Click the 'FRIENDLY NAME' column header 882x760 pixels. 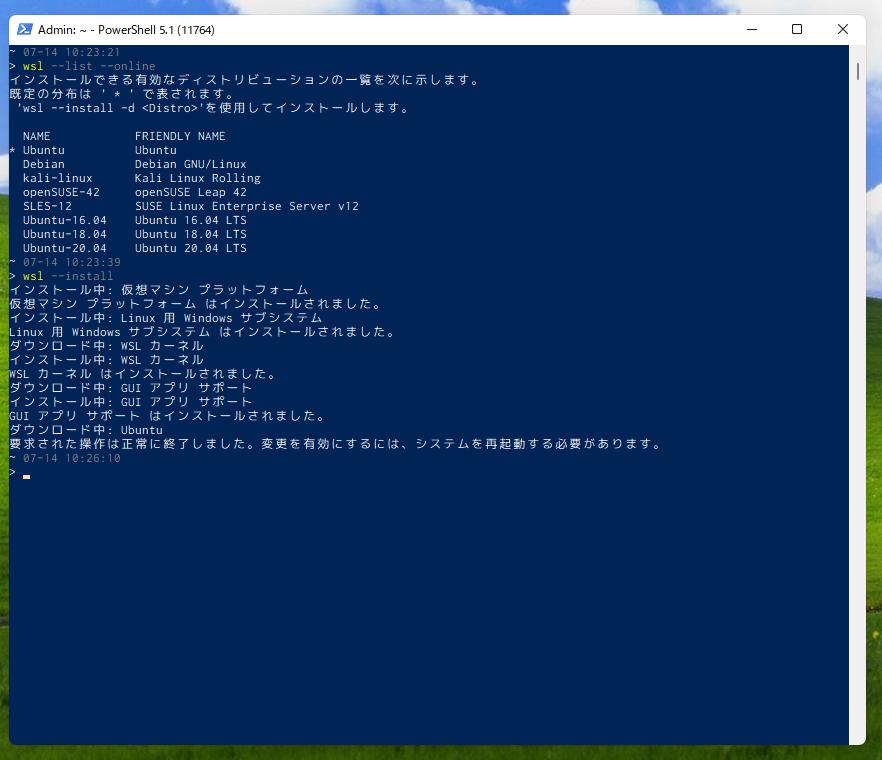(x=180, y=136)
